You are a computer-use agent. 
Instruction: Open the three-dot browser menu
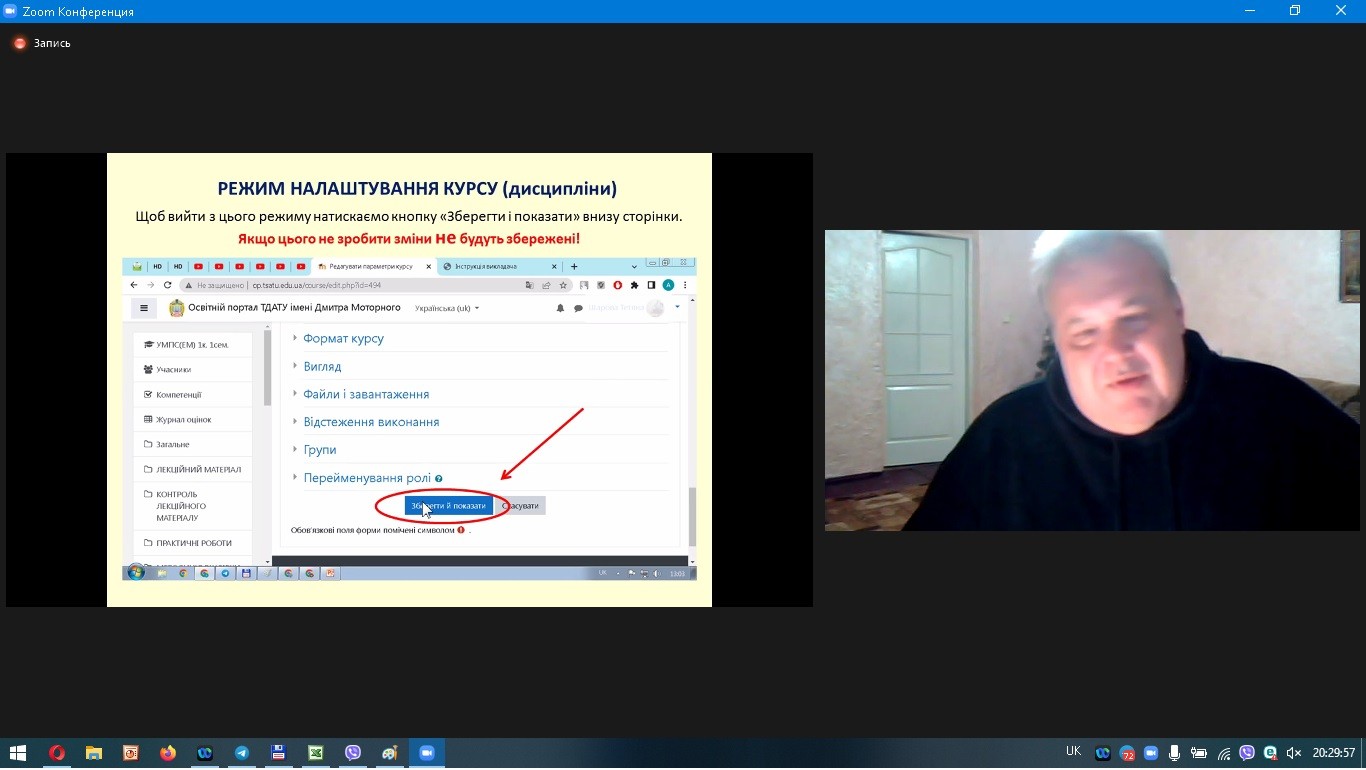tap(685, 285)
